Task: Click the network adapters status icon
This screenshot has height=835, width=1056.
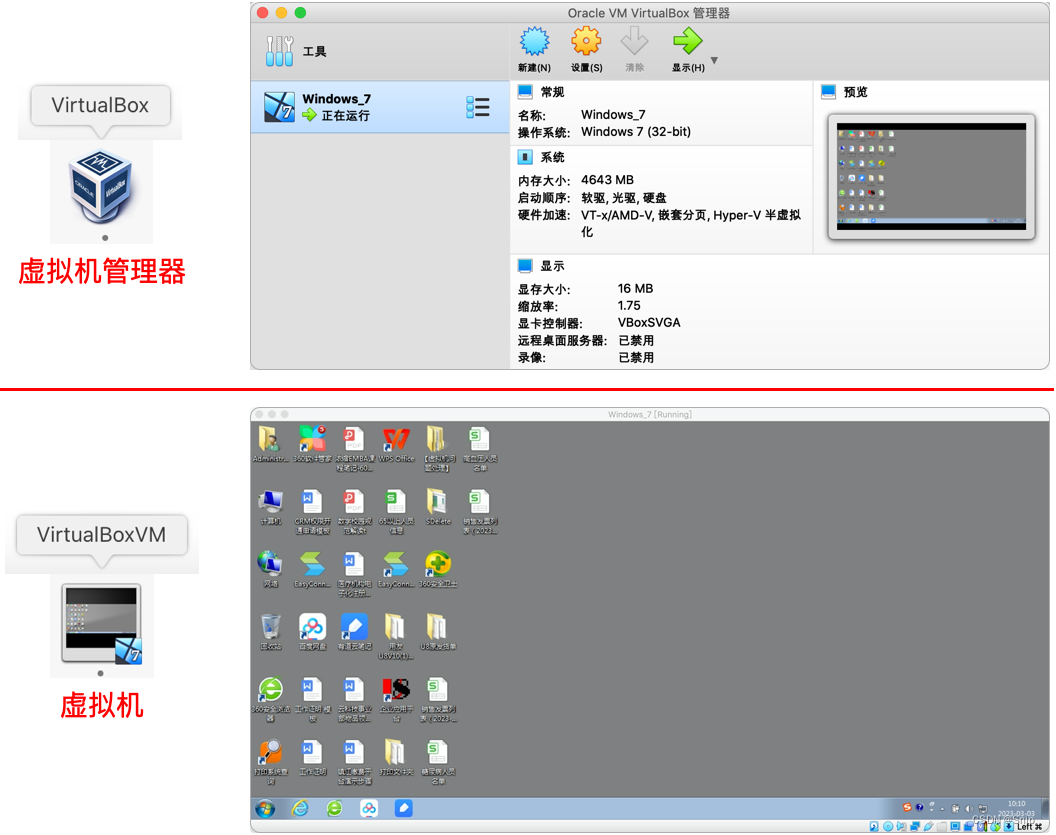Action: (915, 826)
